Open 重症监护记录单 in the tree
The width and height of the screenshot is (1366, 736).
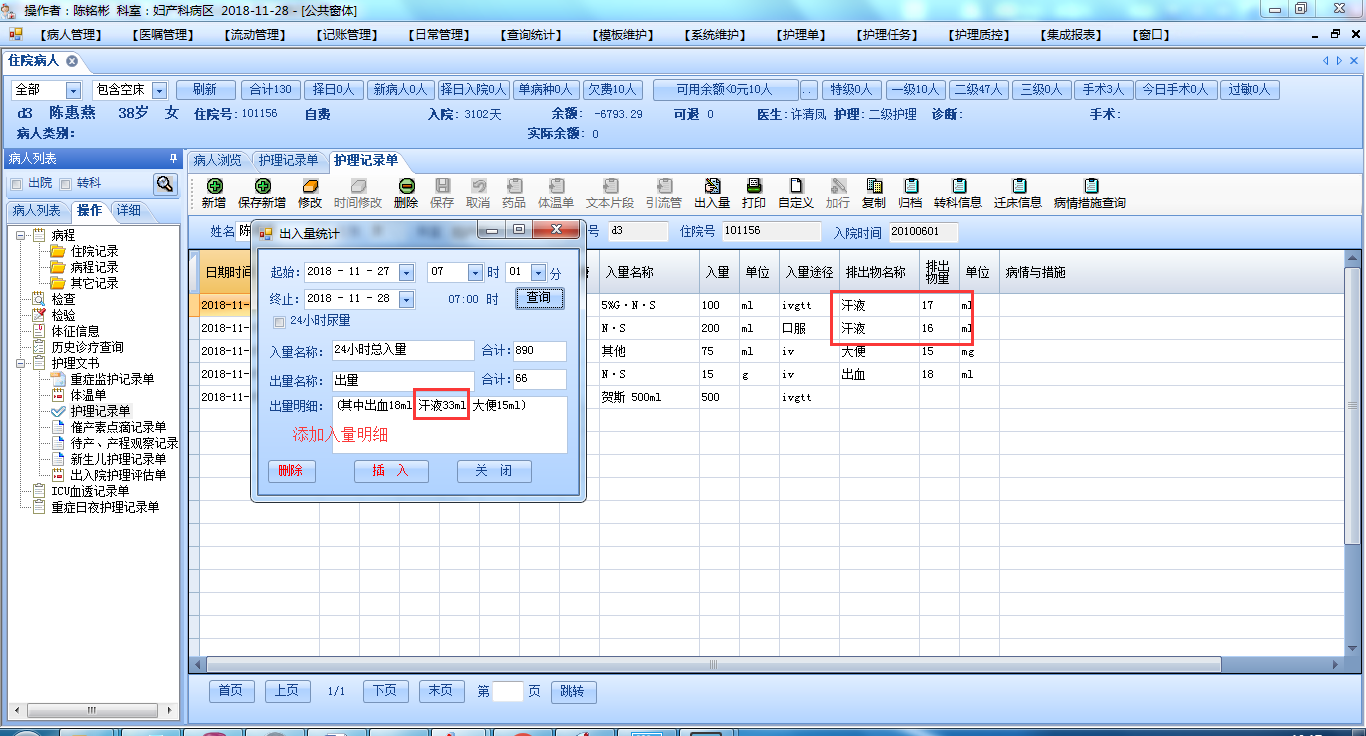pos(112,379)
